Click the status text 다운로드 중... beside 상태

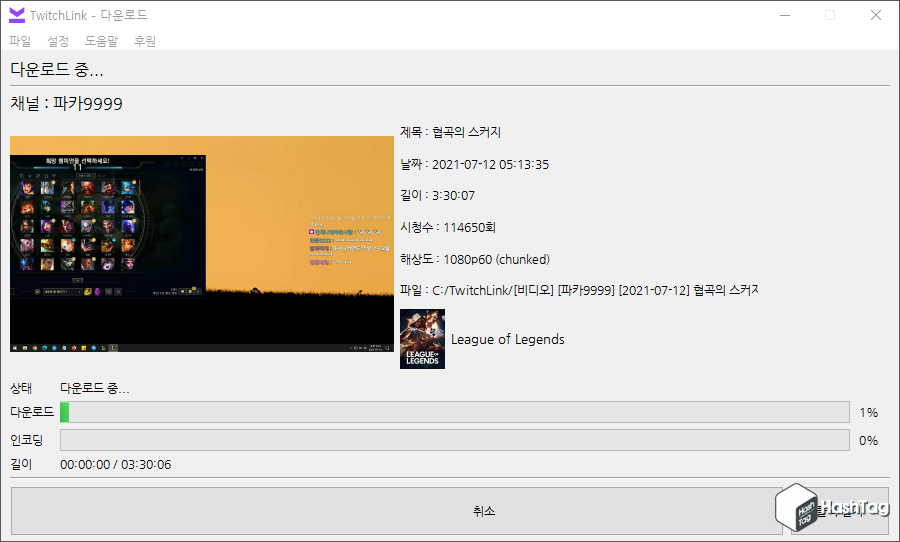tap(95, 389)
